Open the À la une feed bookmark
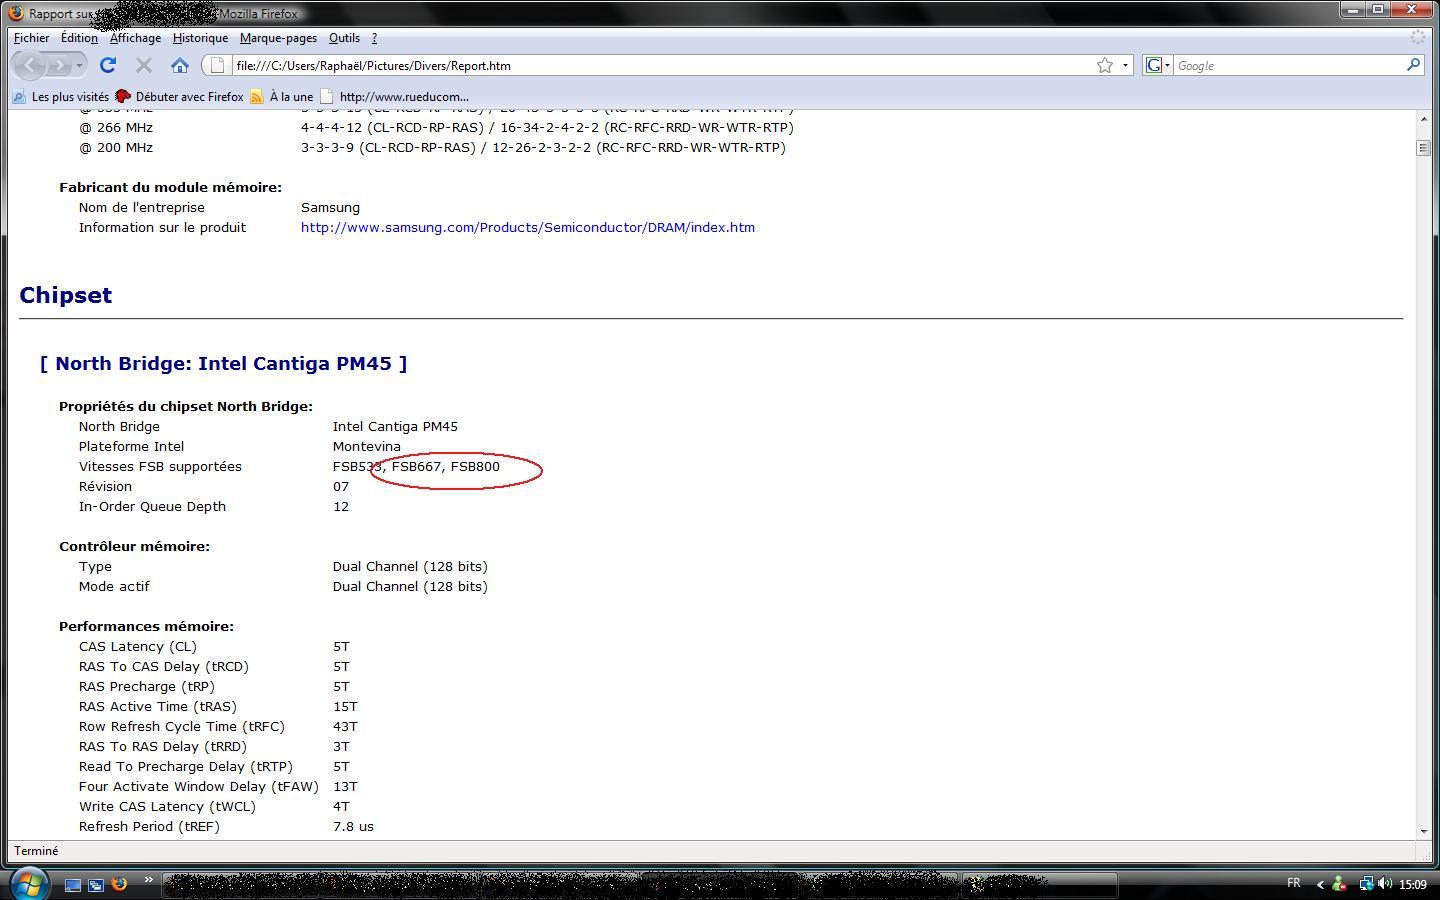This screenshot has width=1440, height=900. coord(281,97)
